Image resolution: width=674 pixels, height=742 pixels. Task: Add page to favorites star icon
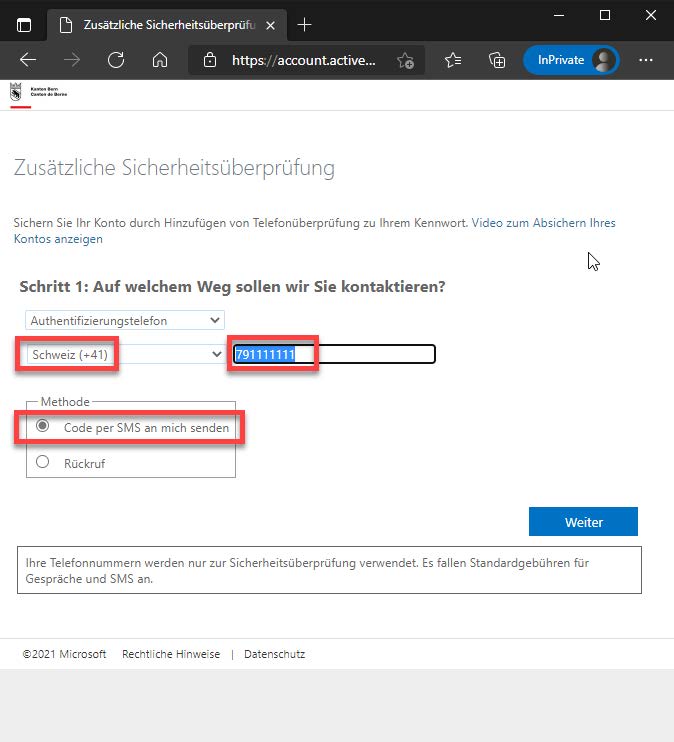click(405, 60)
